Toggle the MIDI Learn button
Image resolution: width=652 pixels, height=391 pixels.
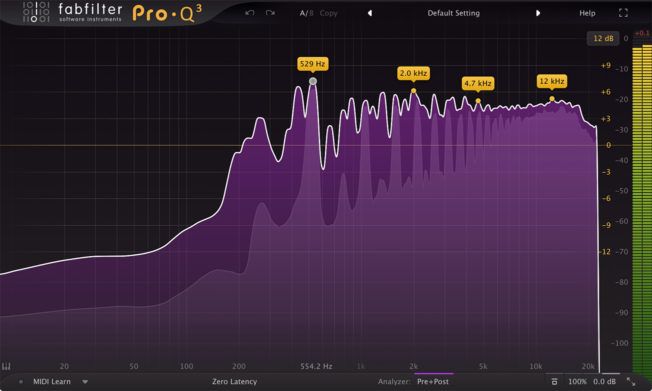[52, 381]
